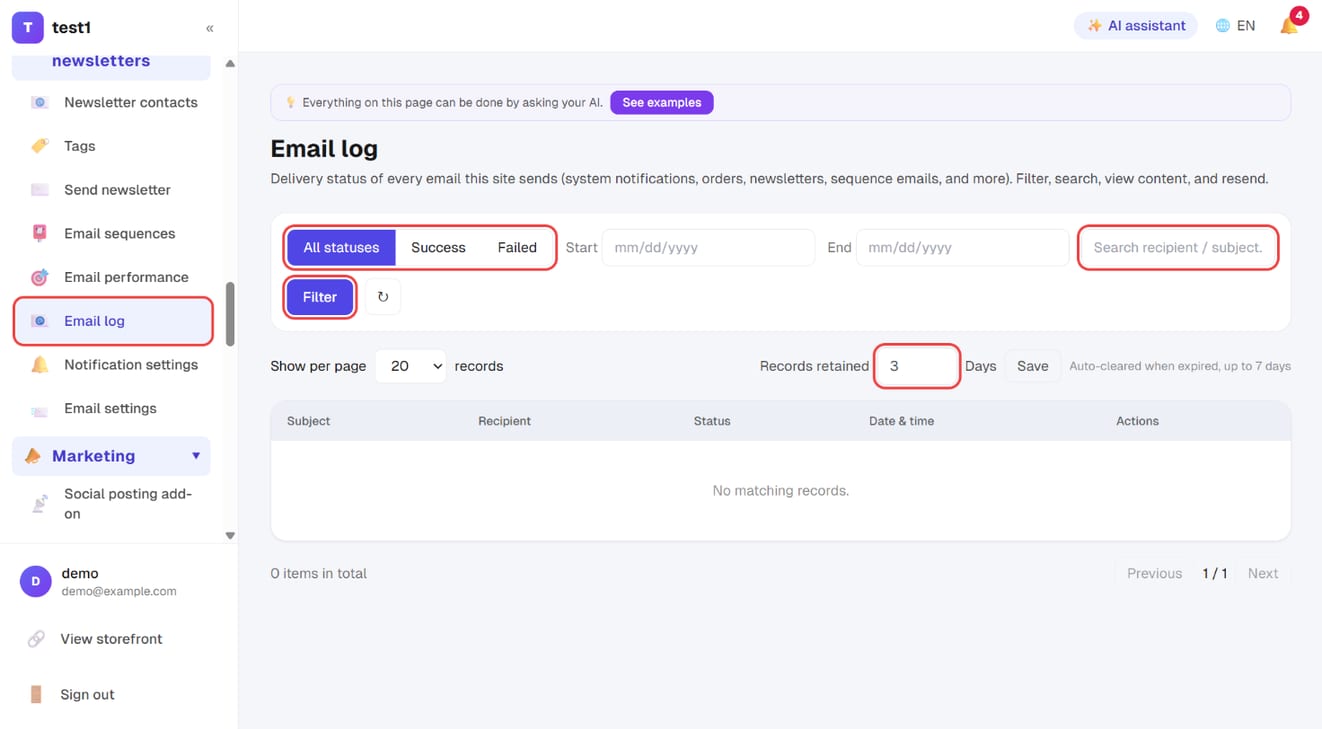Click demo@example.com account text
The image size is (1322, 729).
click(119, 591)
